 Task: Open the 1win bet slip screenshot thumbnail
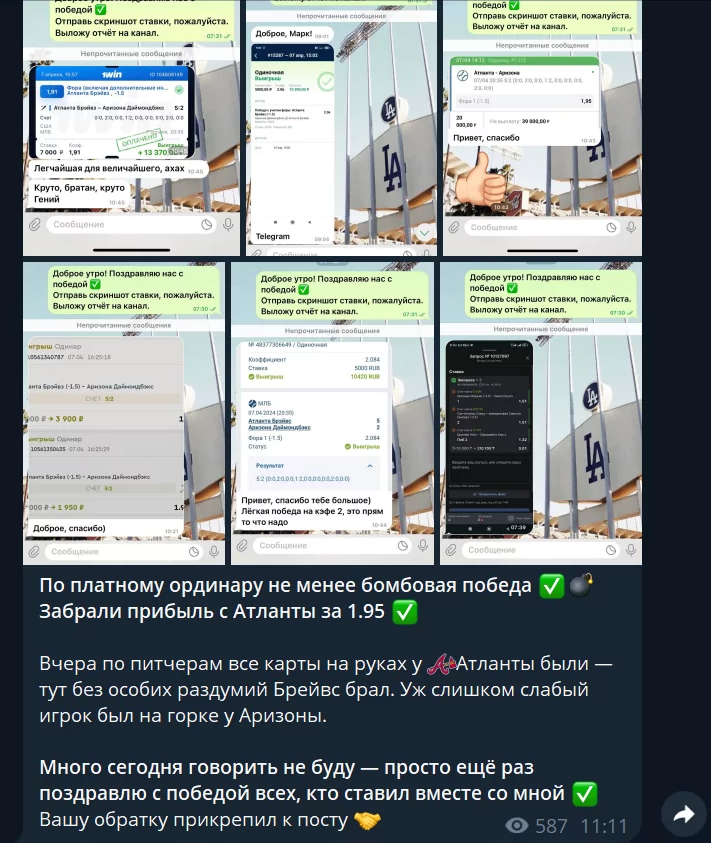131,127
